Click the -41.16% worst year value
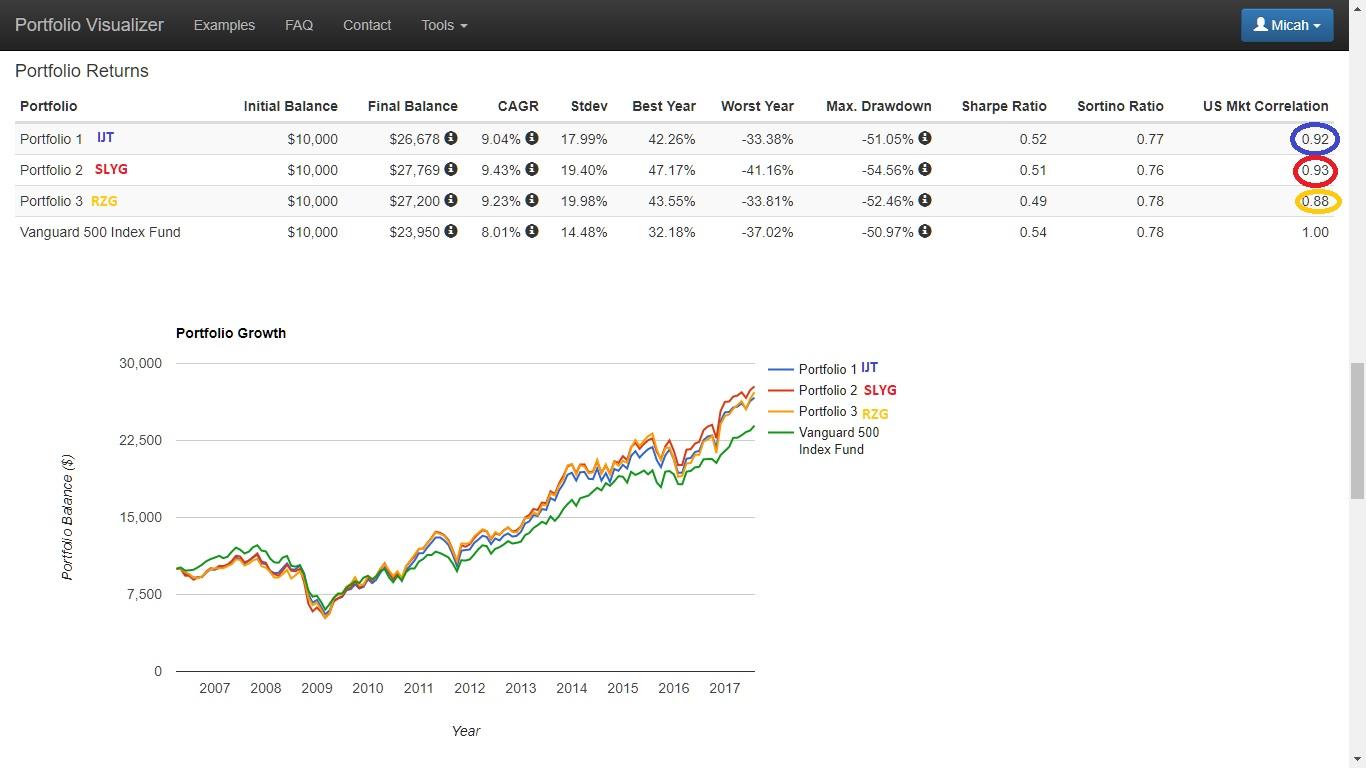 pyautogui.click(x=767, y=170)
